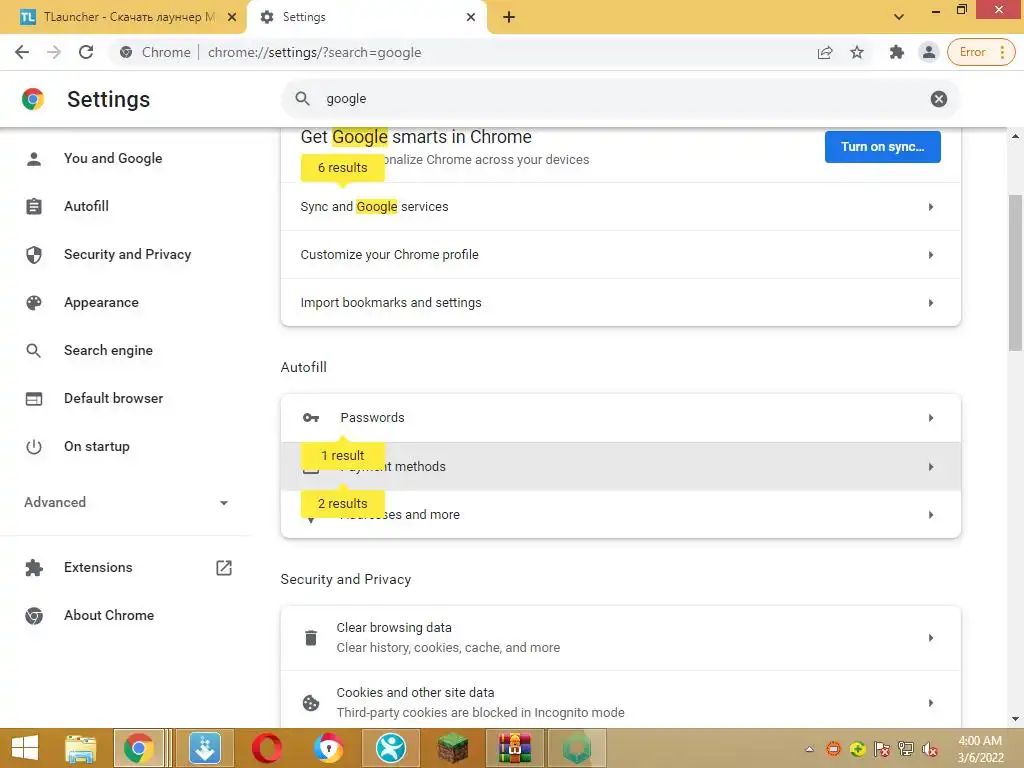Open Sync and Google services row
Image resolution: width=1024 pixels, height=768 pixels.
620,206
